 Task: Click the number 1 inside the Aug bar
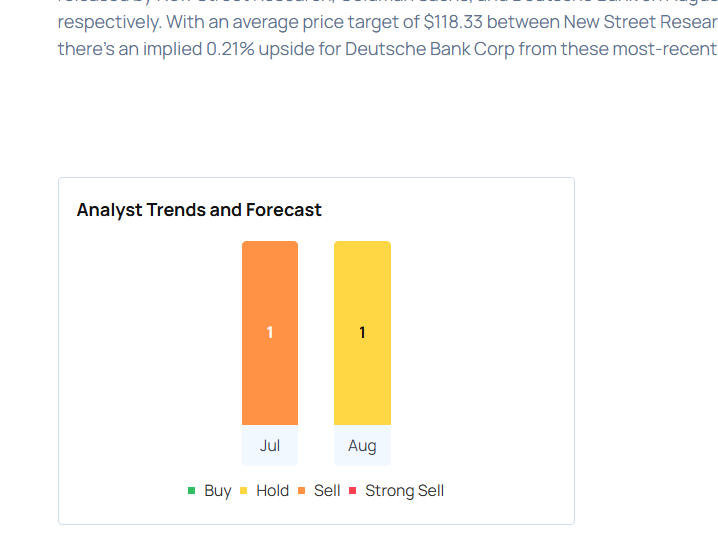pyautogui.click(x=362, y=333)
